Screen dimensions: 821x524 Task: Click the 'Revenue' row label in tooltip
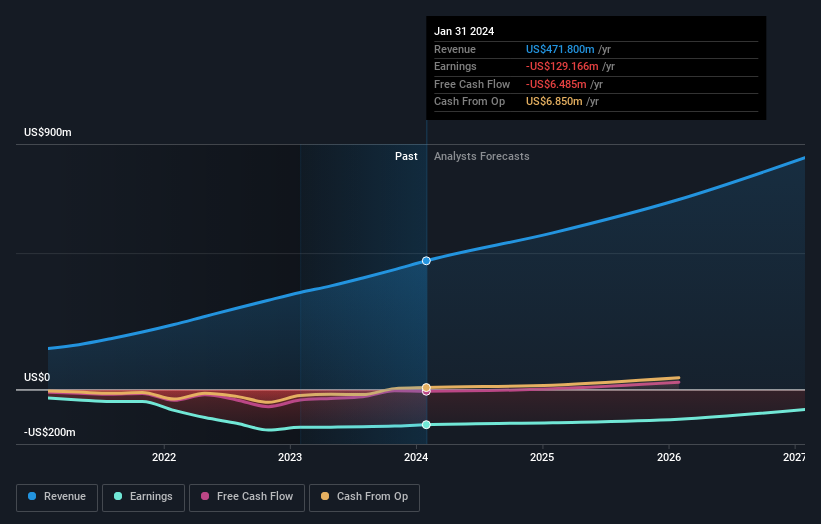click(455, 49)
